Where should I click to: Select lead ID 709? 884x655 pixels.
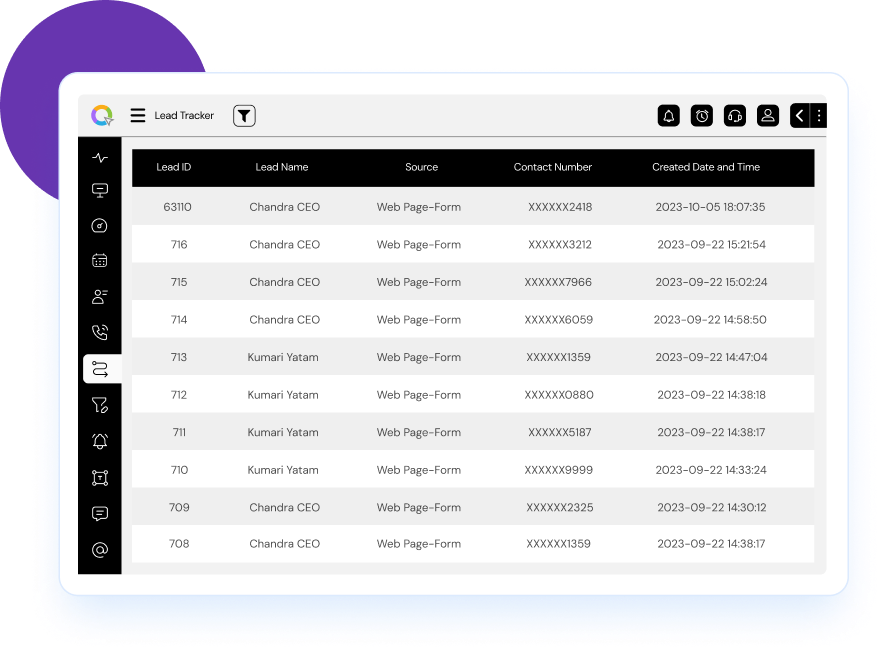(x=179, y=507)
